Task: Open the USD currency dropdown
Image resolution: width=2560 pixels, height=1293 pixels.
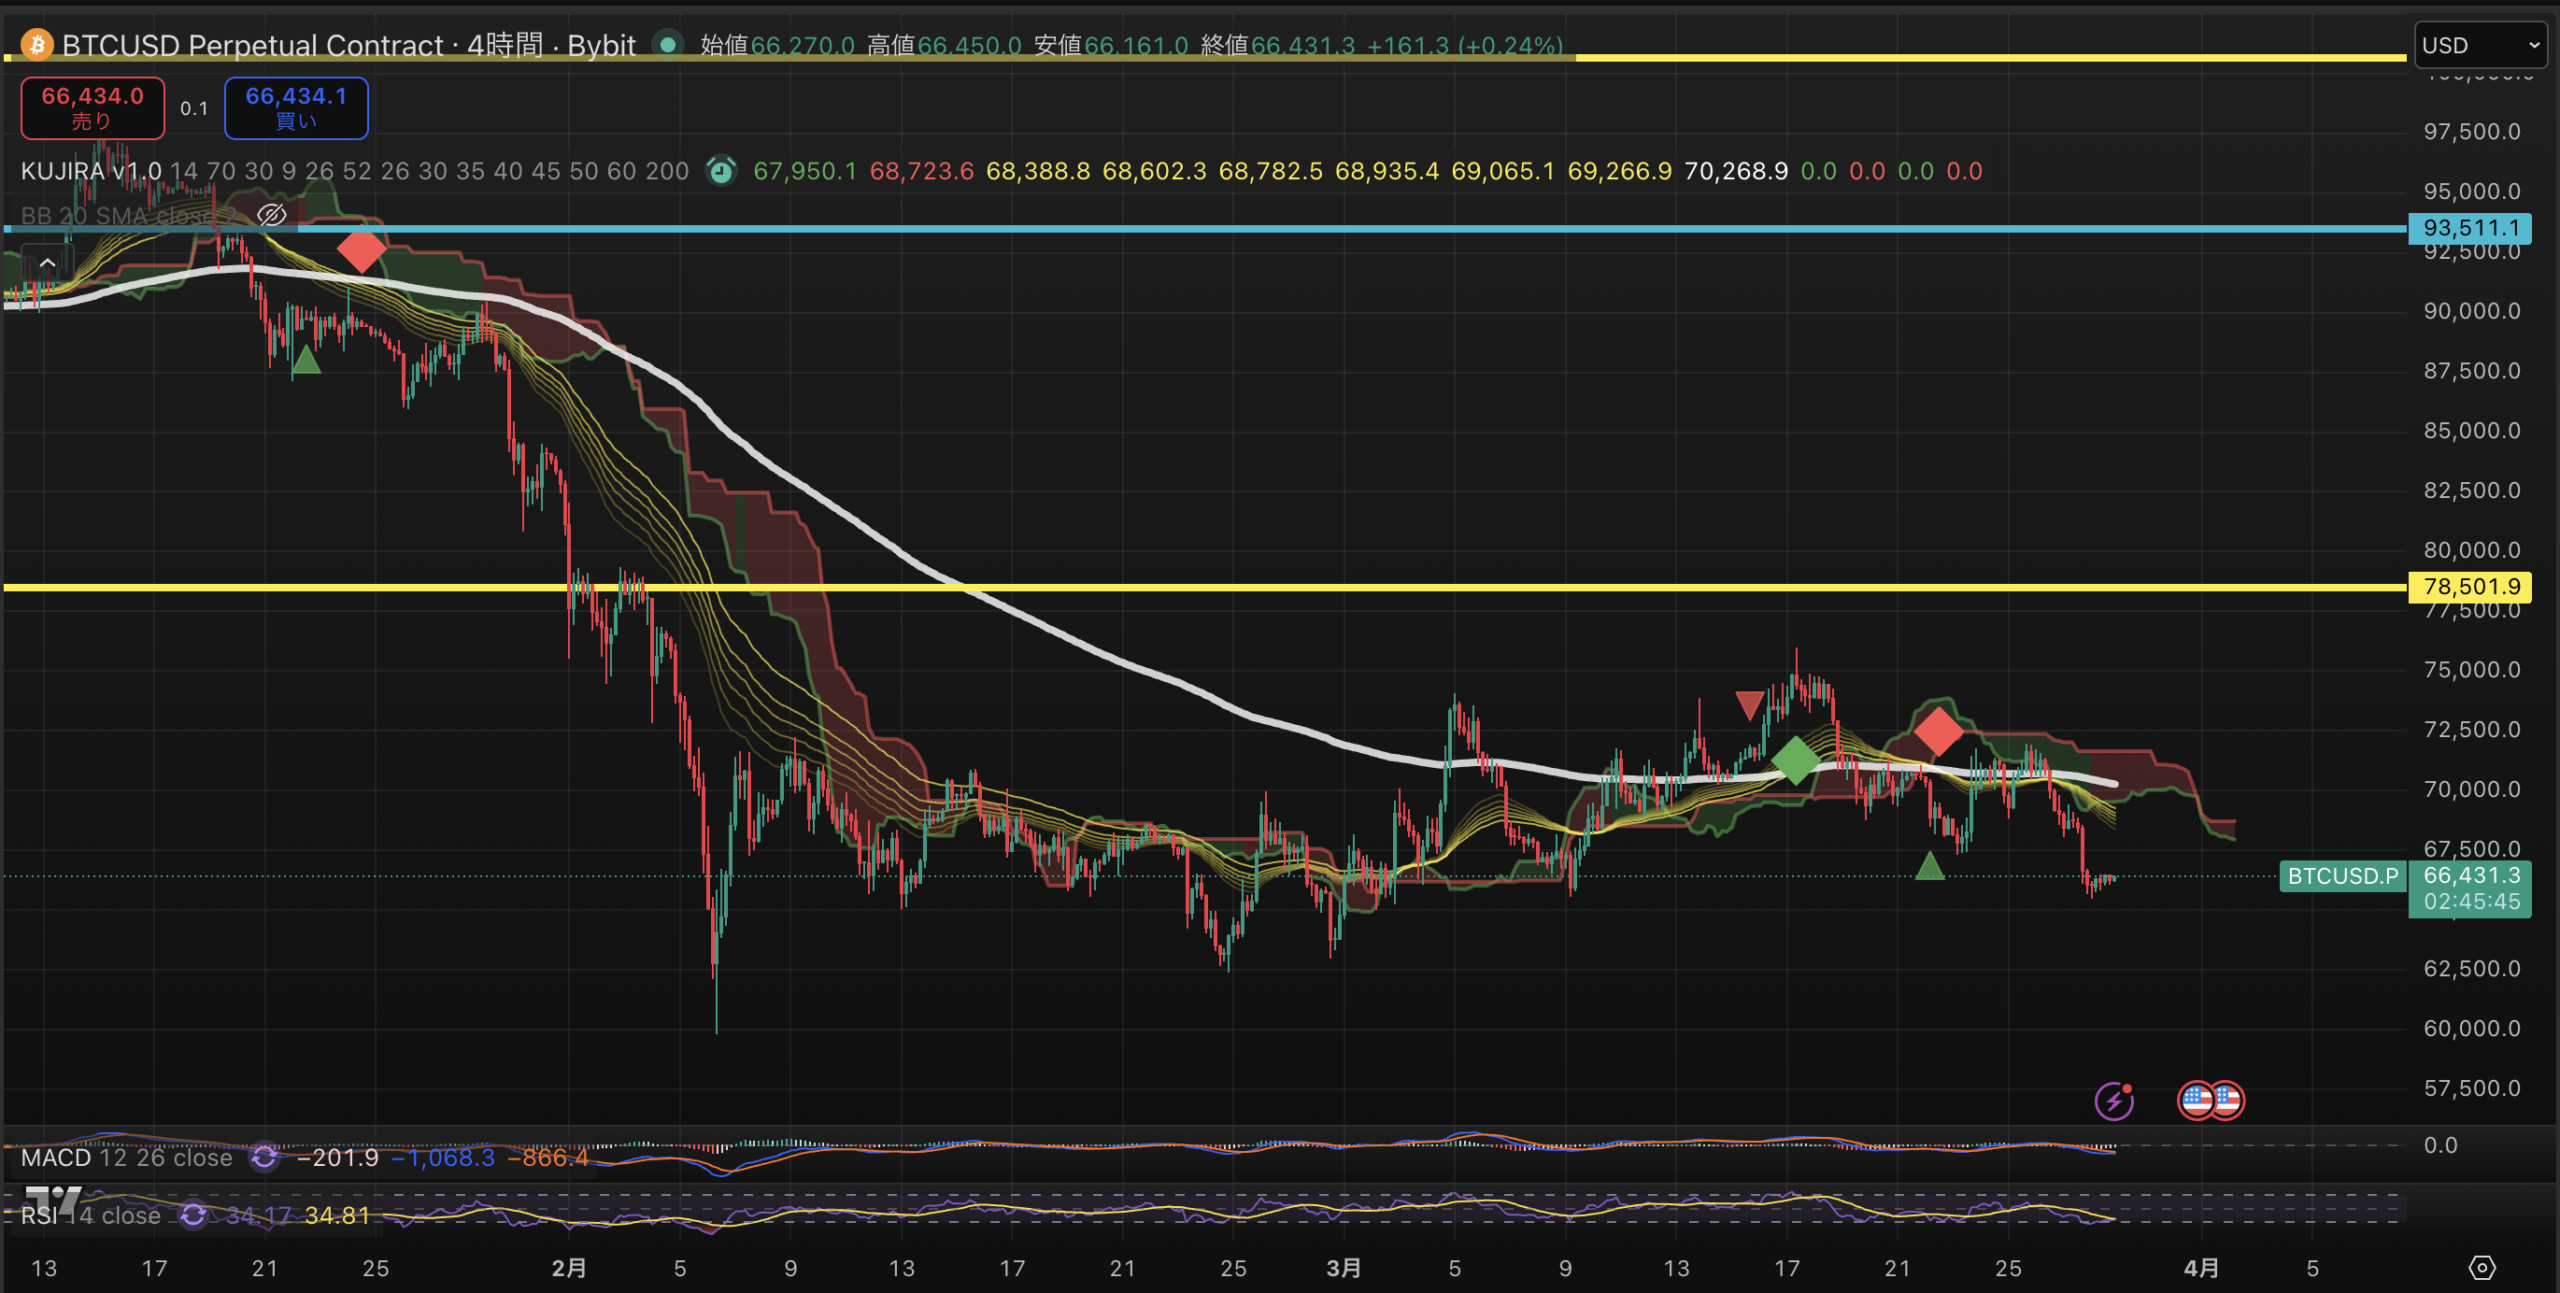Action: (x=2480, y=45)
